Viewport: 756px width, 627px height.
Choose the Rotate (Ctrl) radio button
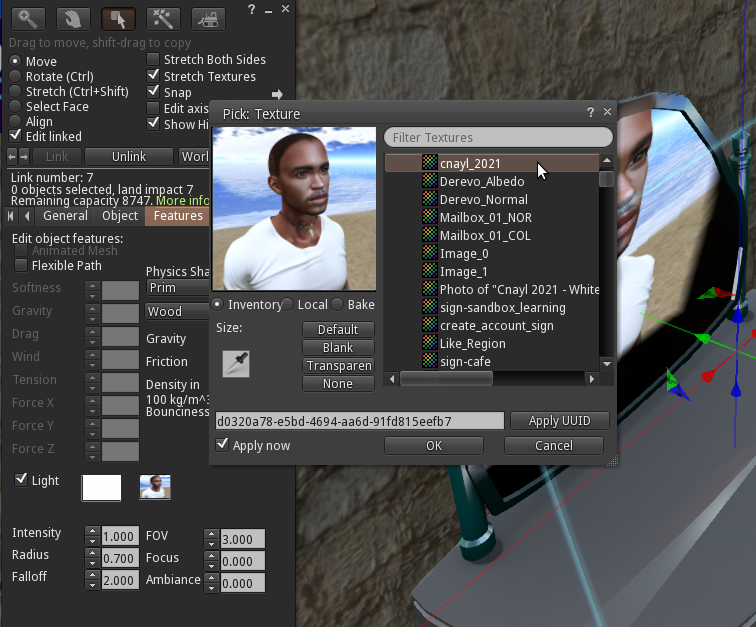click(16, 76)
